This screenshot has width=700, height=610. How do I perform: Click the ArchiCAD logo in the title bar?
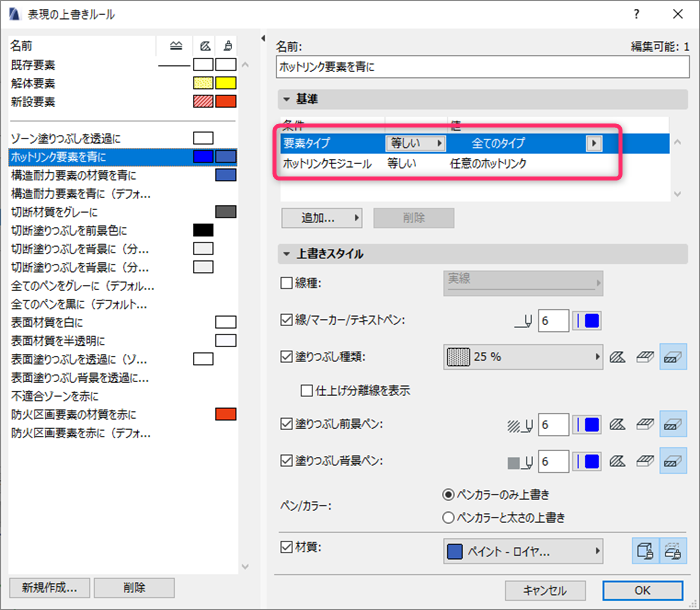click(x=14, y=14)
